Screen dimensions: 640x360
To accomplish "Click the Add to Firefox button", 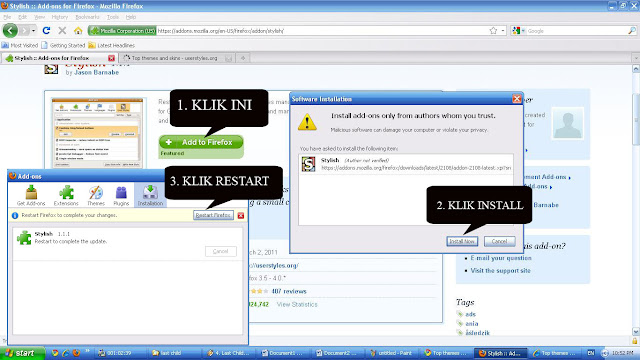I will pyautogui.click(x=201, y=142).
